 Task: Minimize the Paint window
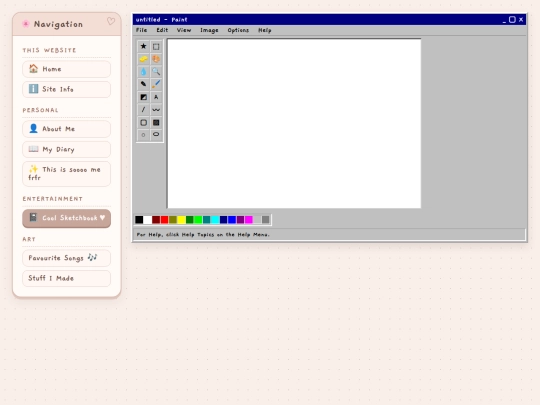click(504, 20)
